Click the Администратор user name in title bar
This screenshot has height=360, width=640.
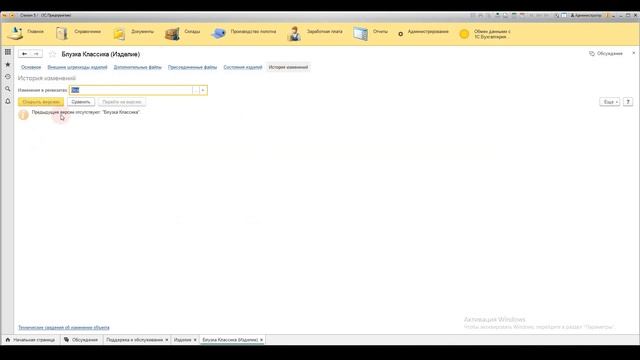pyautogui.click(x=586, y=16)
